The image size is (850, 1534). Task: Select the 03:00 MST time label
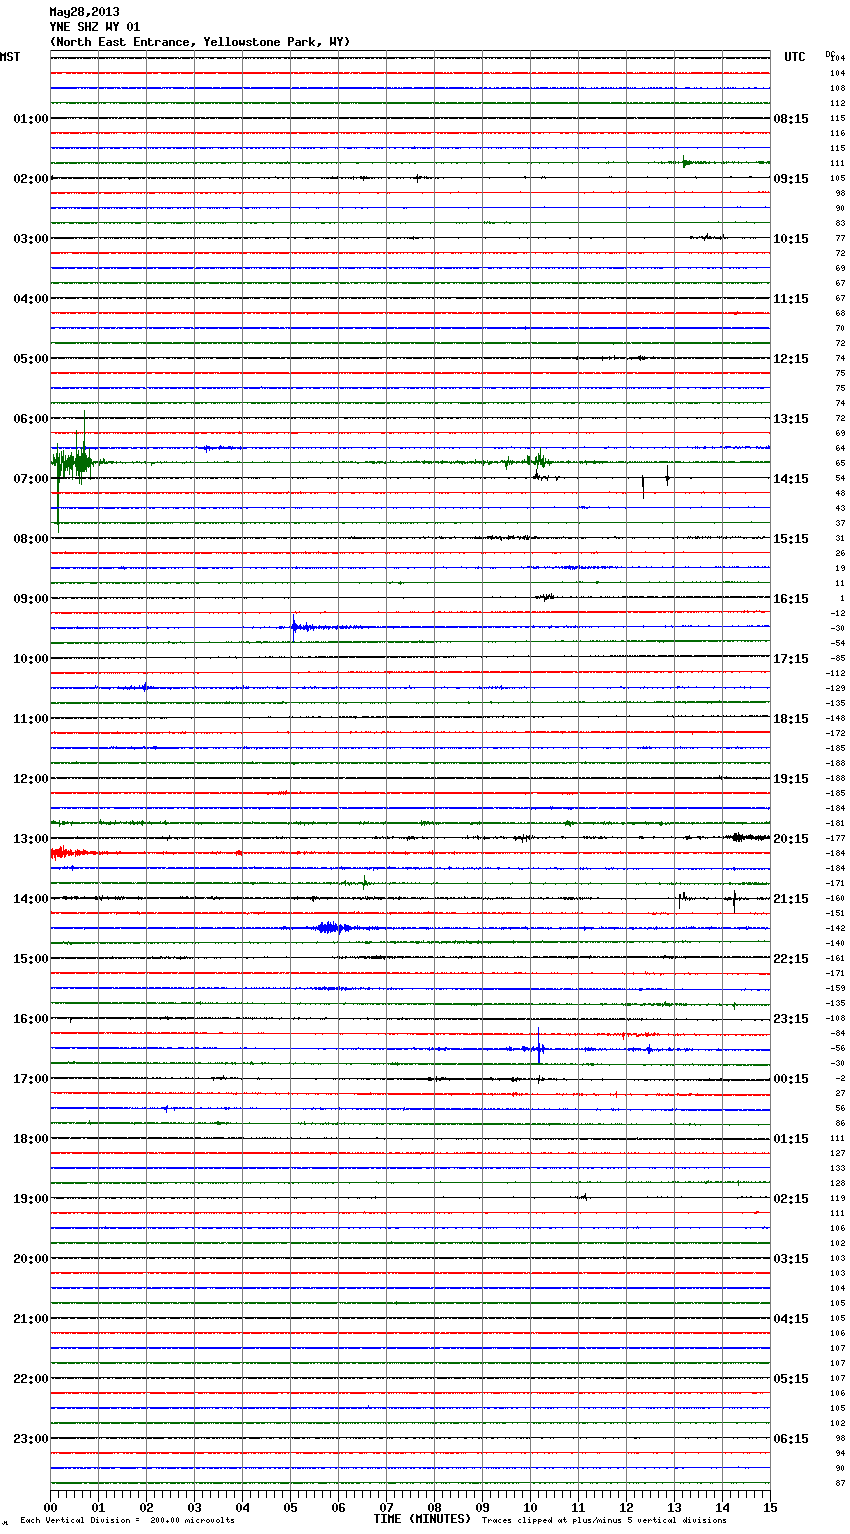[30, 239]
